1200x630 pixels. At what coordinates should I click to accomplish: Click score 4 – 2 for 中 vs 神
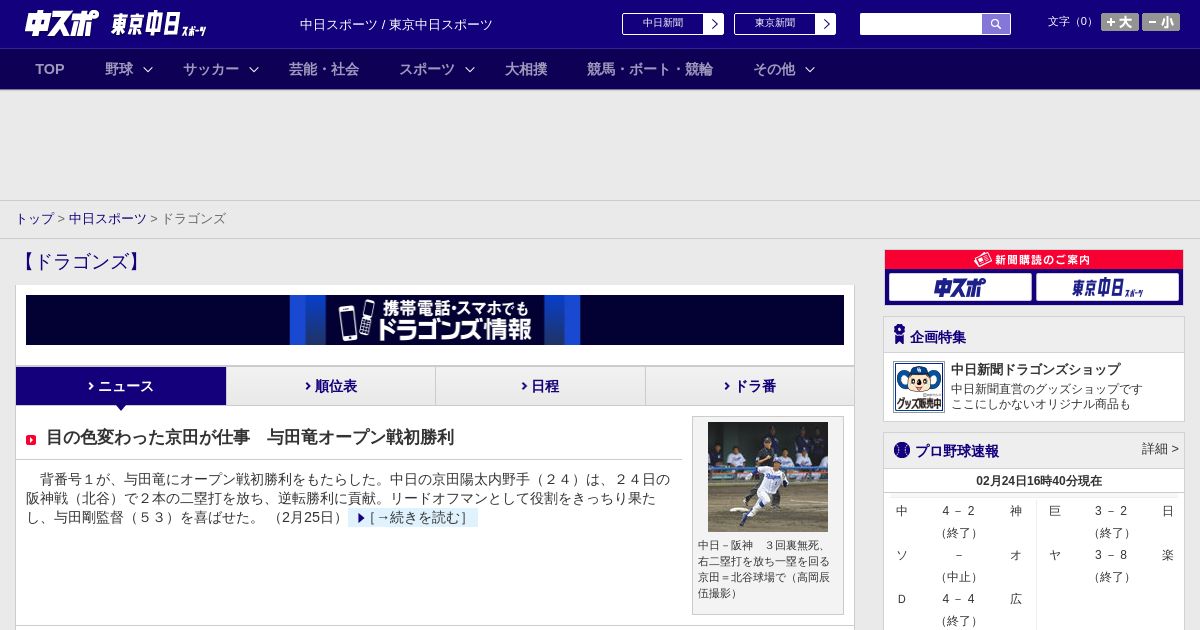click(958, 511)
